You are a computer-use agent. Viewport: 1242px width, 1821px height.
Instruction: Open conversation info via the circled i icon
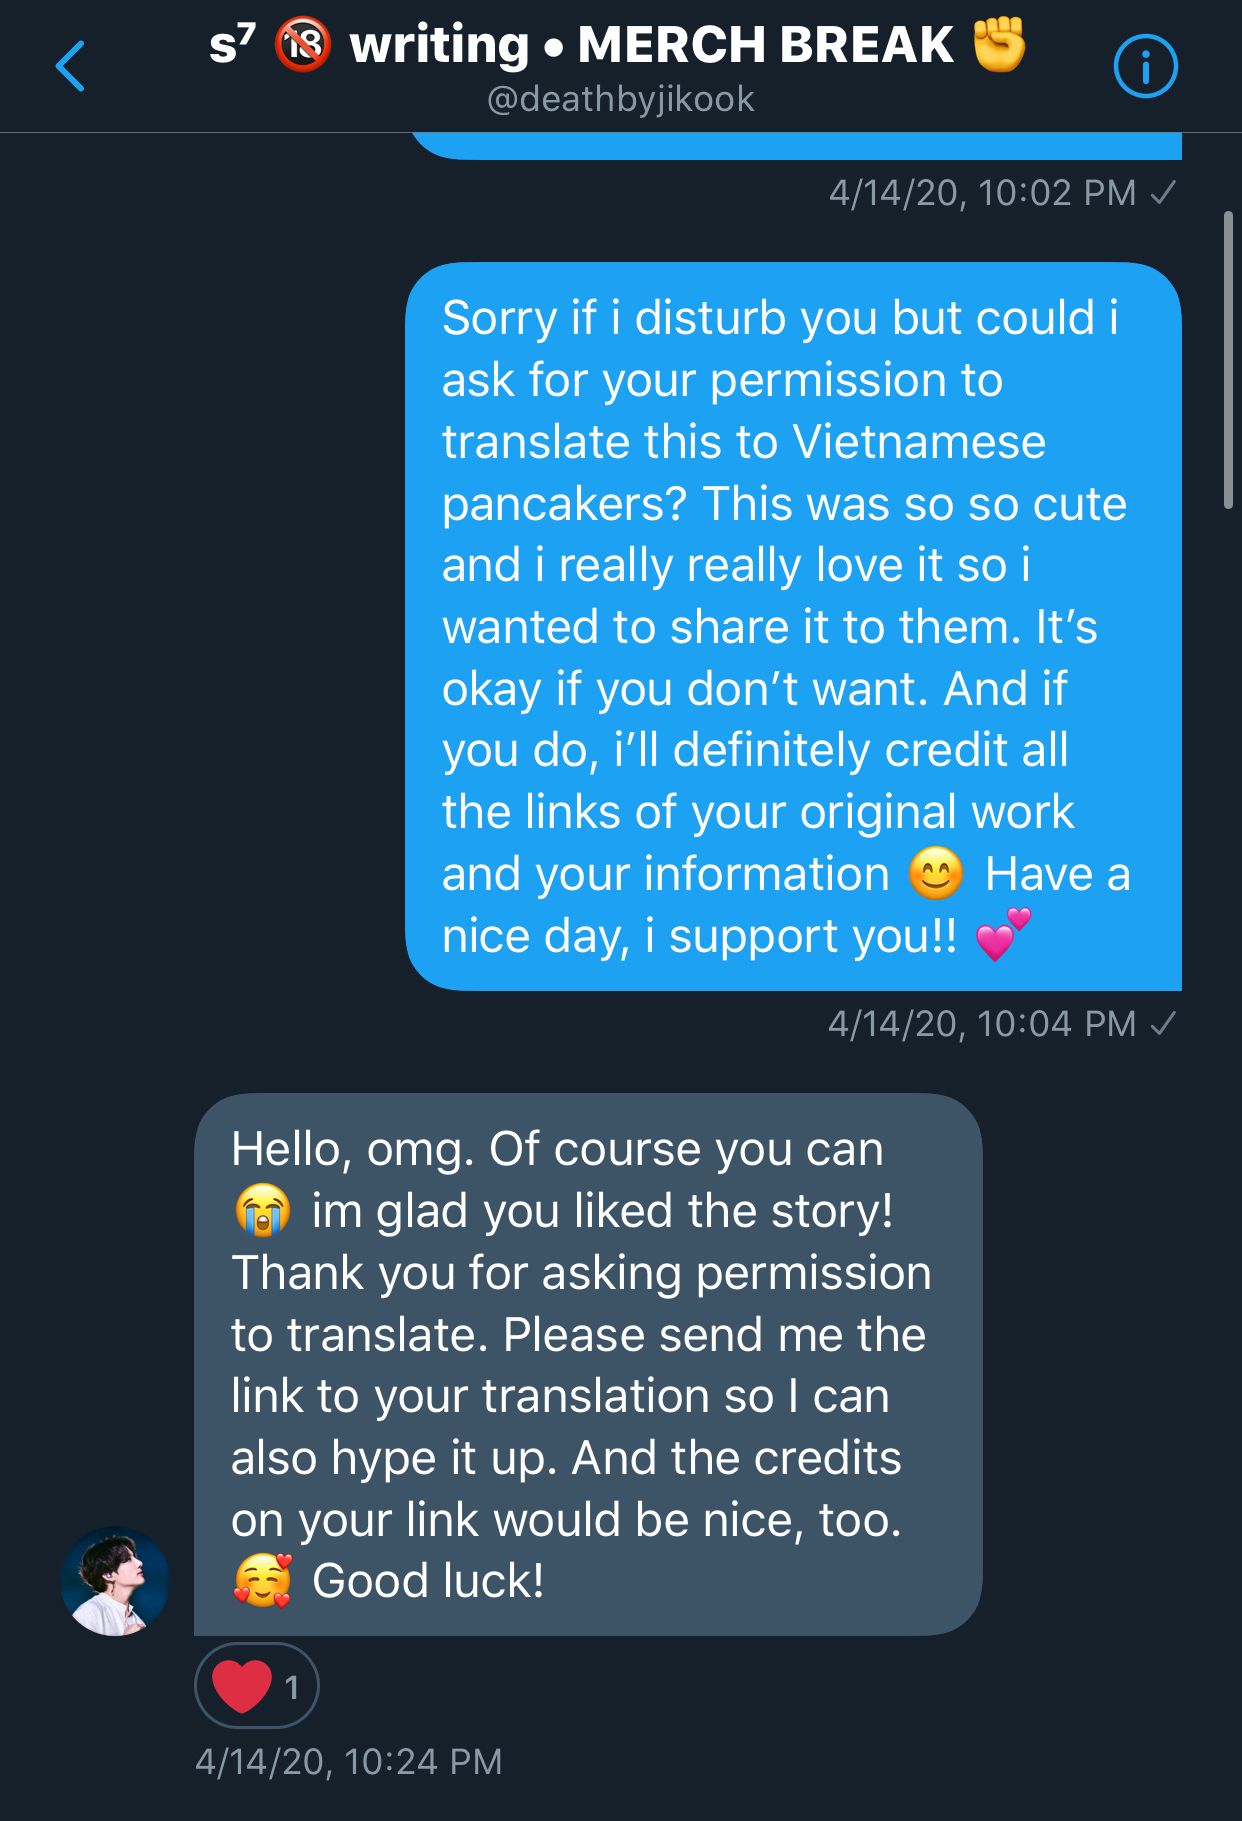click(x=1145, y=67)
